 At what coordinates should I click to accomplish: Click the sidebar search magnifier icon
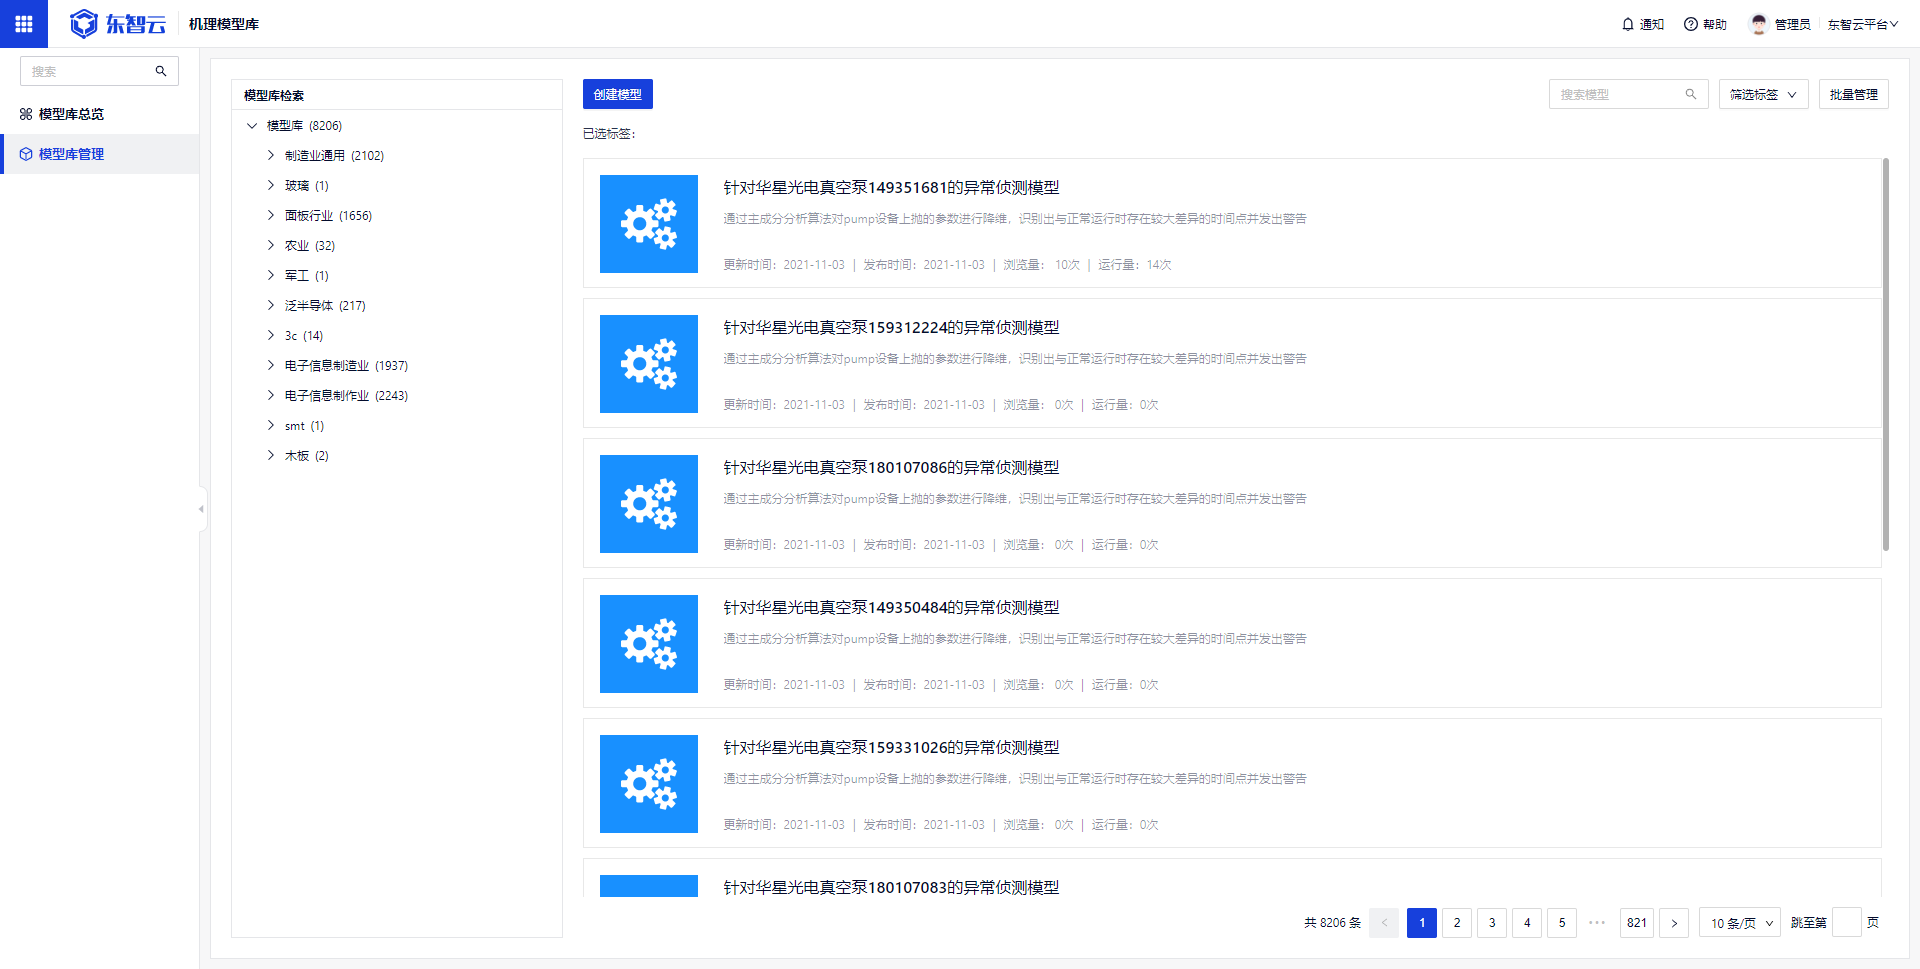pos(161,71)
